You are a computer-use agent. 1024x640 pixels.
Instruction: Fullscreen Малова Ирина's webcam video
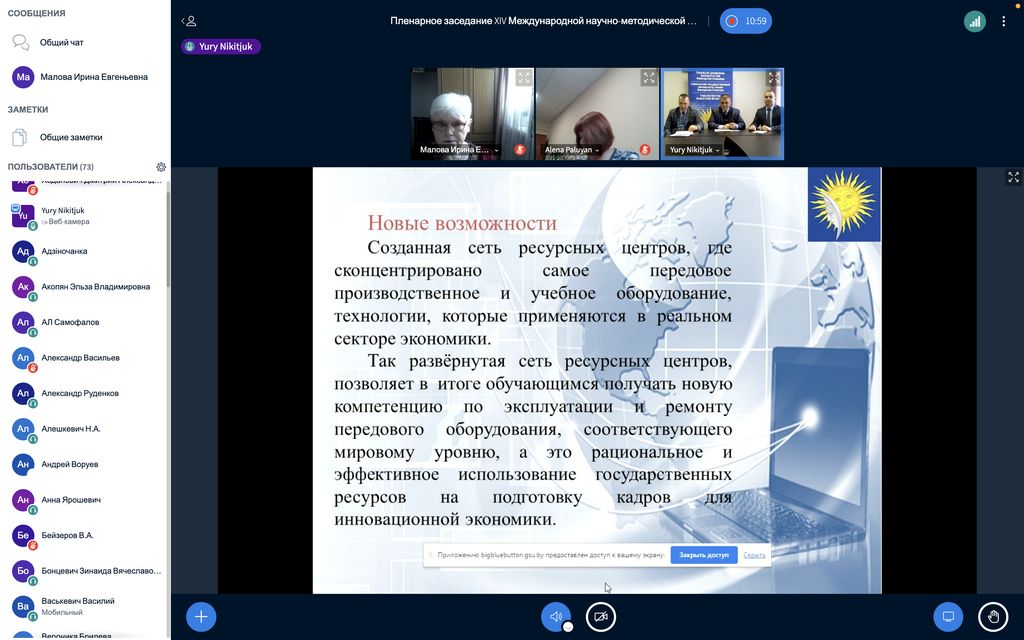click(523, 78)
